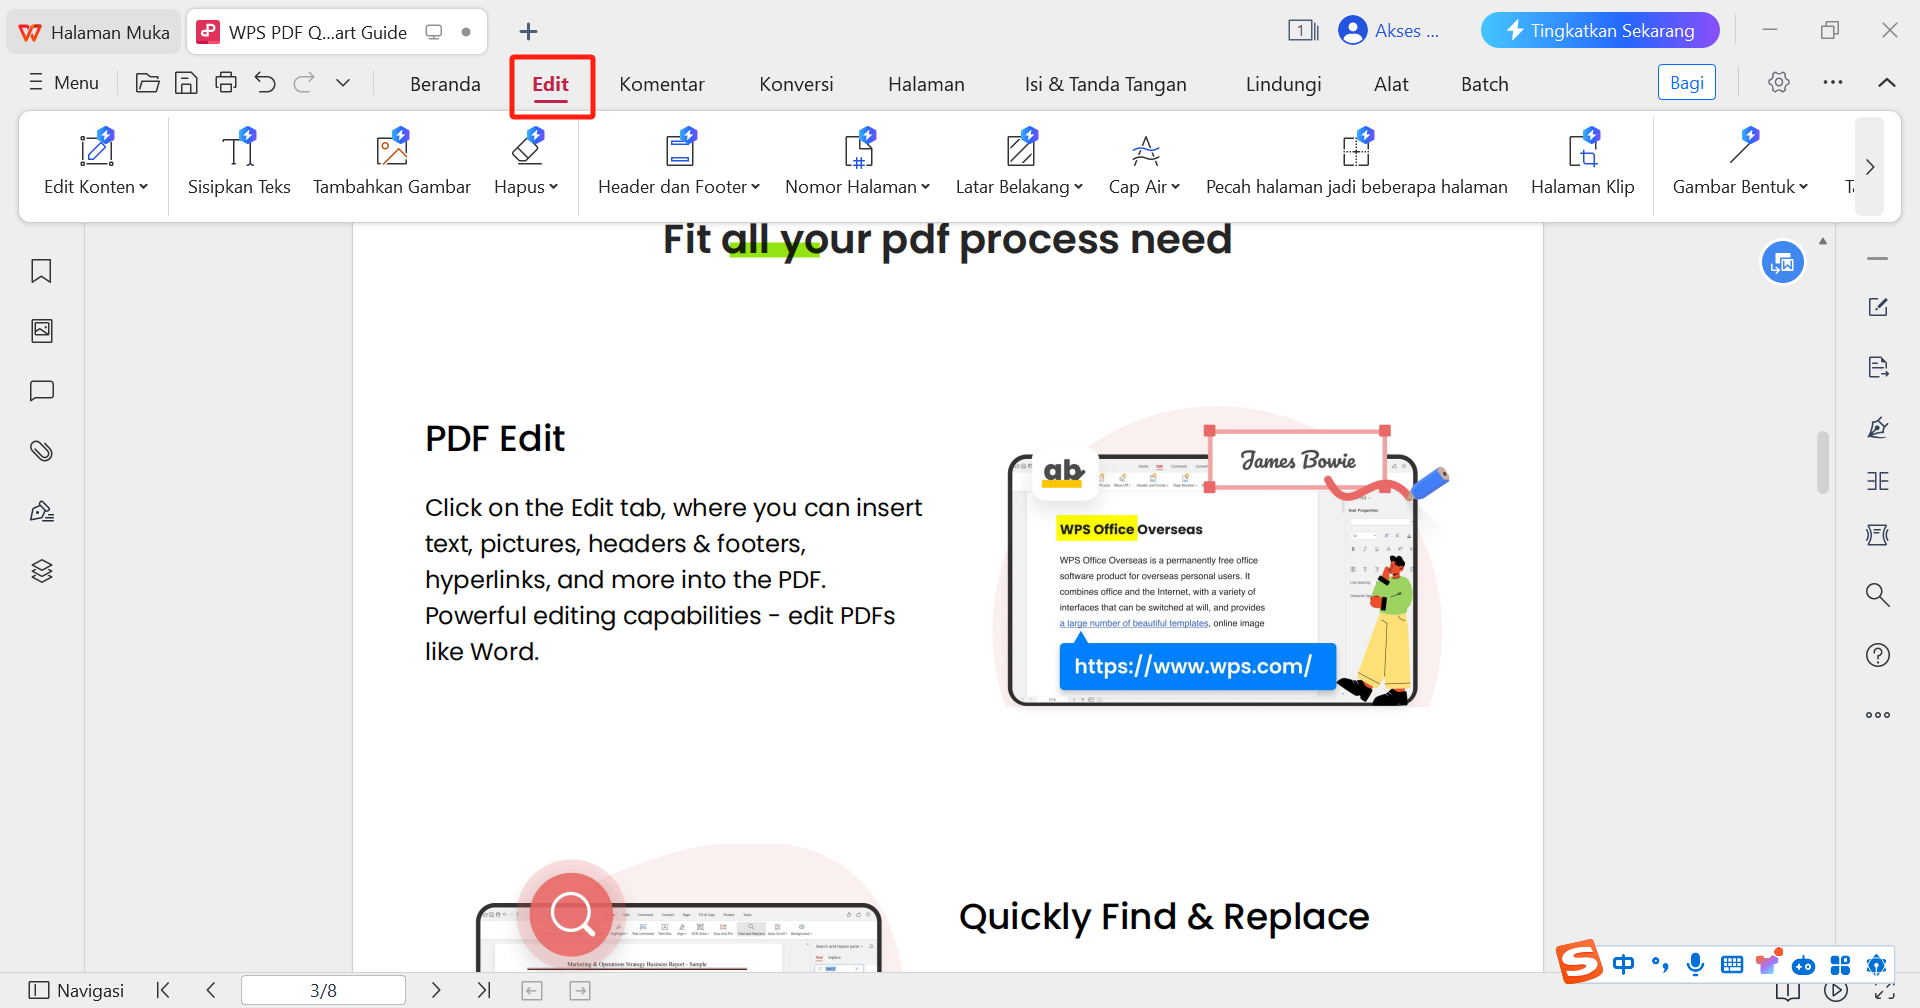Activate Sogou voice input microphone

[1695, 964]
